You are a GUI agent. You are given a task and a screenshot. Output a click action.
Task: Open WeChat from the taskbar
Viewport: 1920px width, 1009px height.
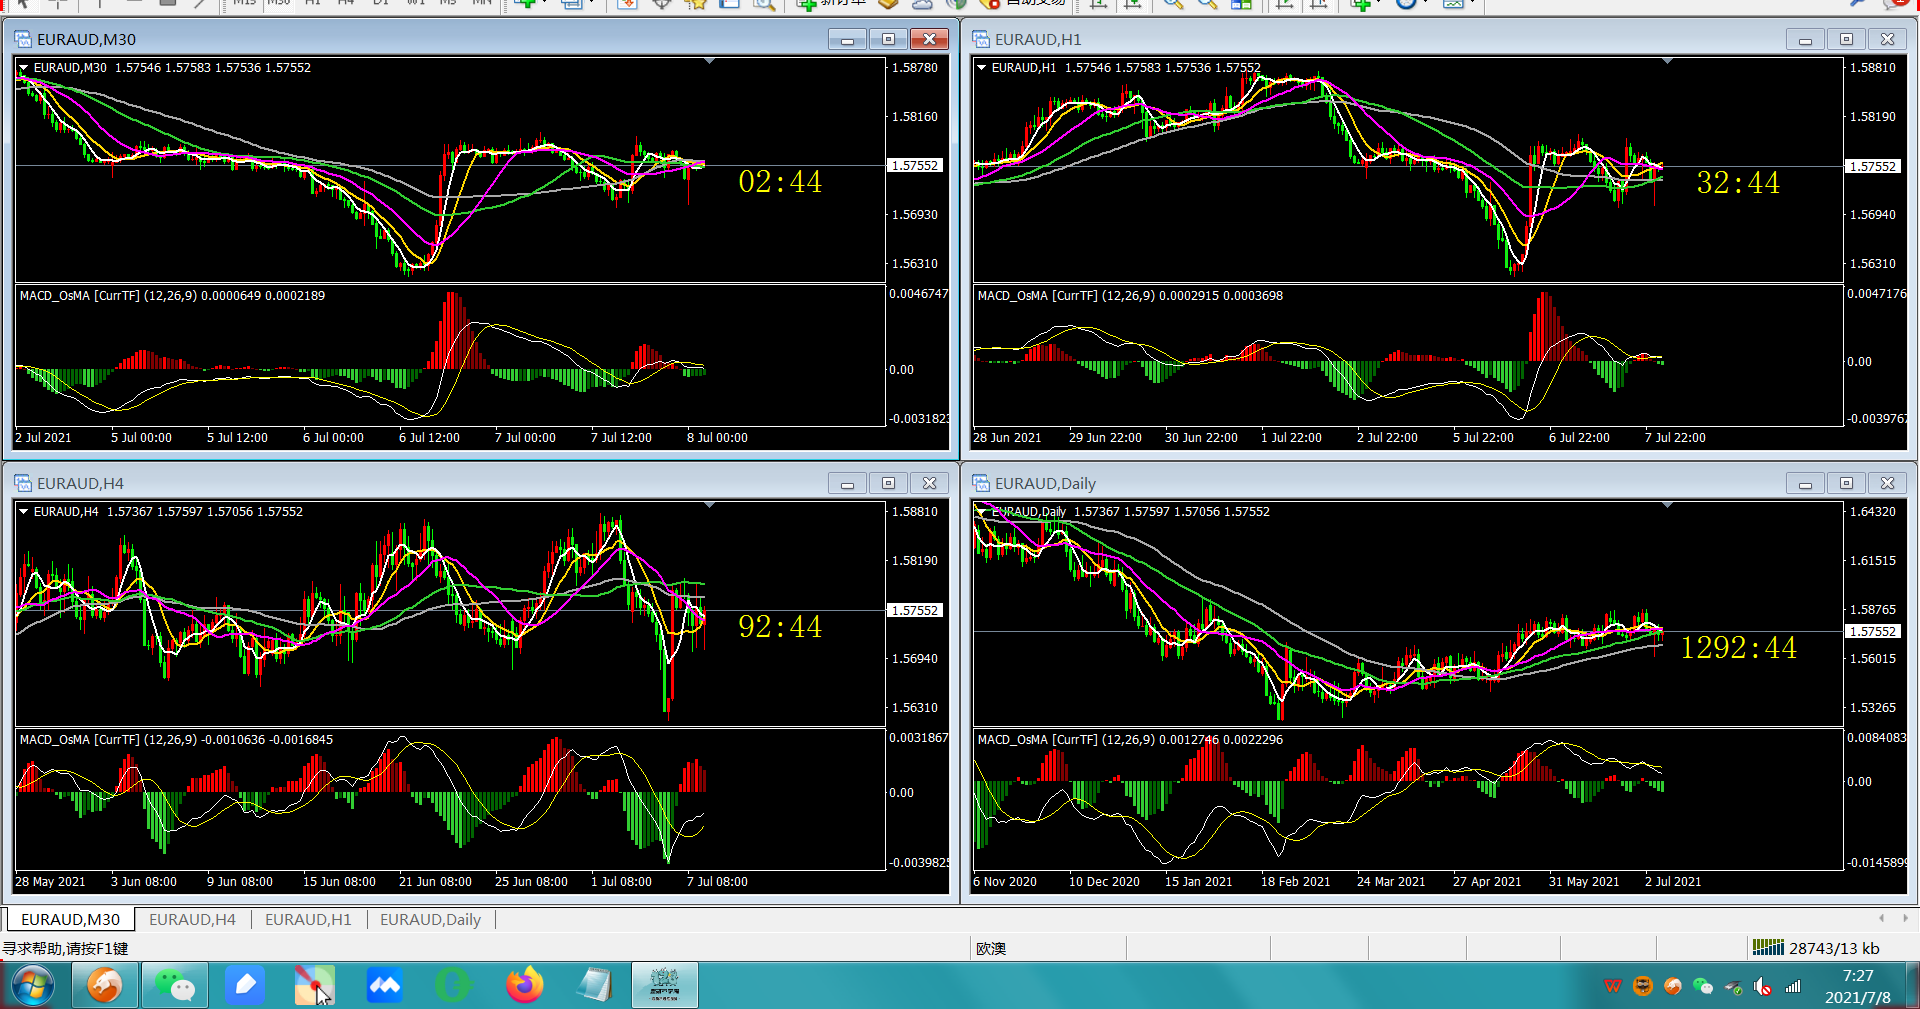[175, 985]
